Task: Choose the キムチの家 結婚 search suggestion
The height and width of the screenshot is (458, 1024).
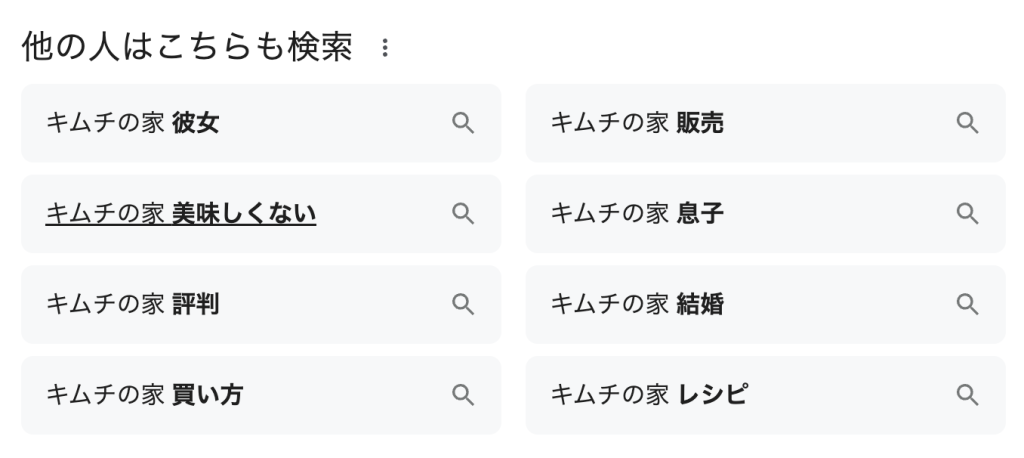Action: point(637,304)
